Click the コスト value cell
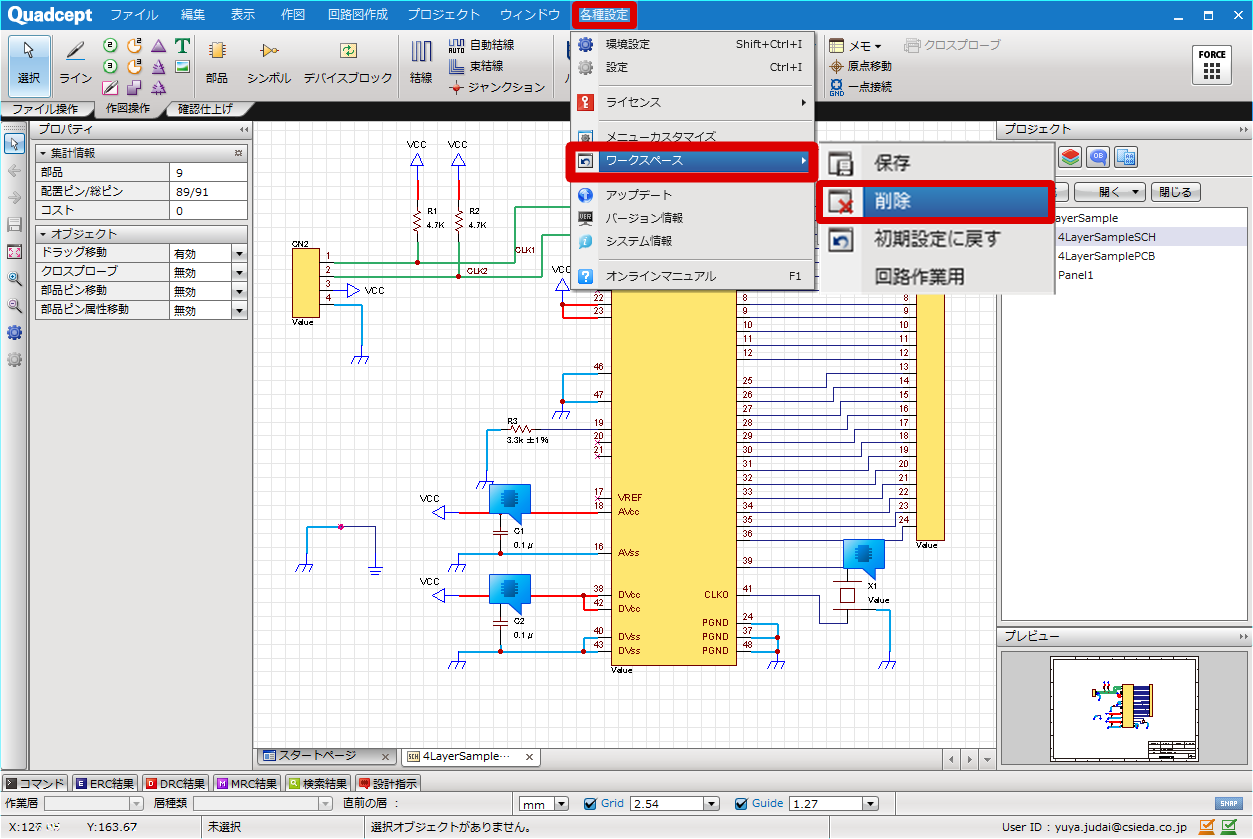 point(208,211)
